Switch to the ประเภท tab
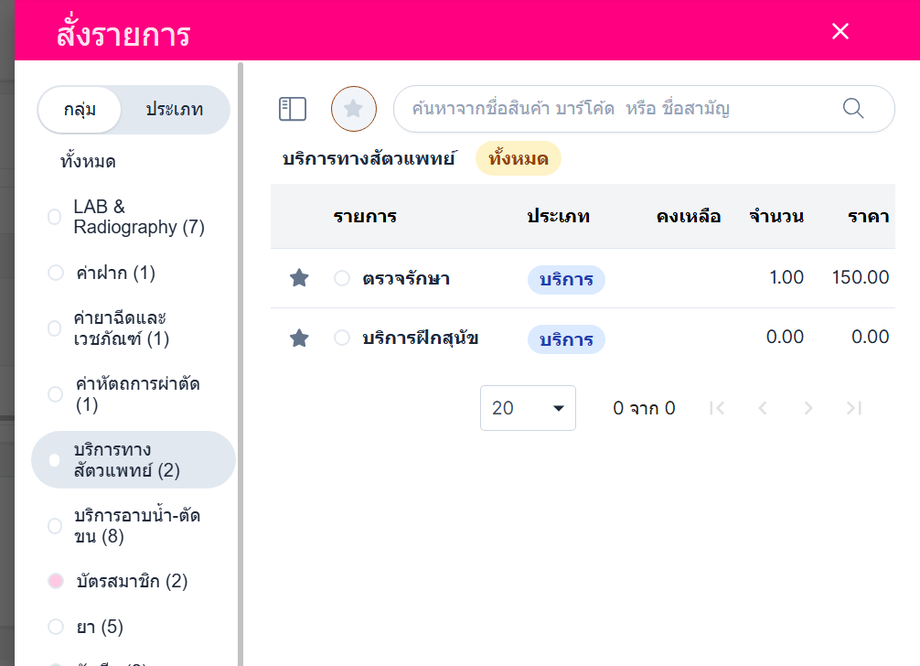Image resolution: width=920 pixels, height=666 pixels. click(174, 110)
